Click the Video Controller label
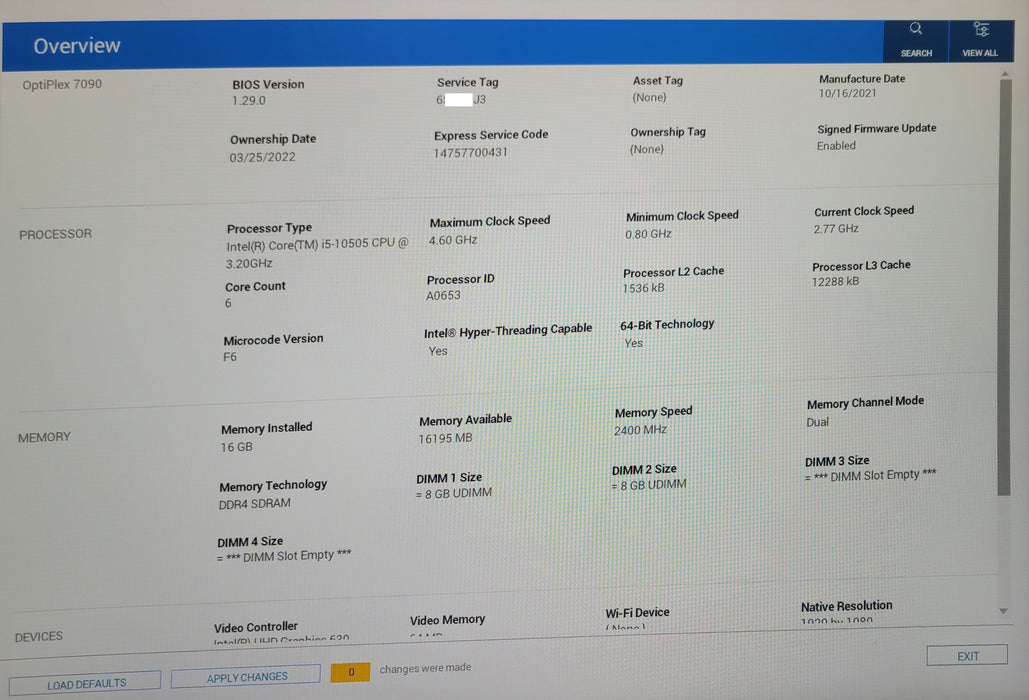Viewport: 1029px width, 700px height. [x=255, y=627]
